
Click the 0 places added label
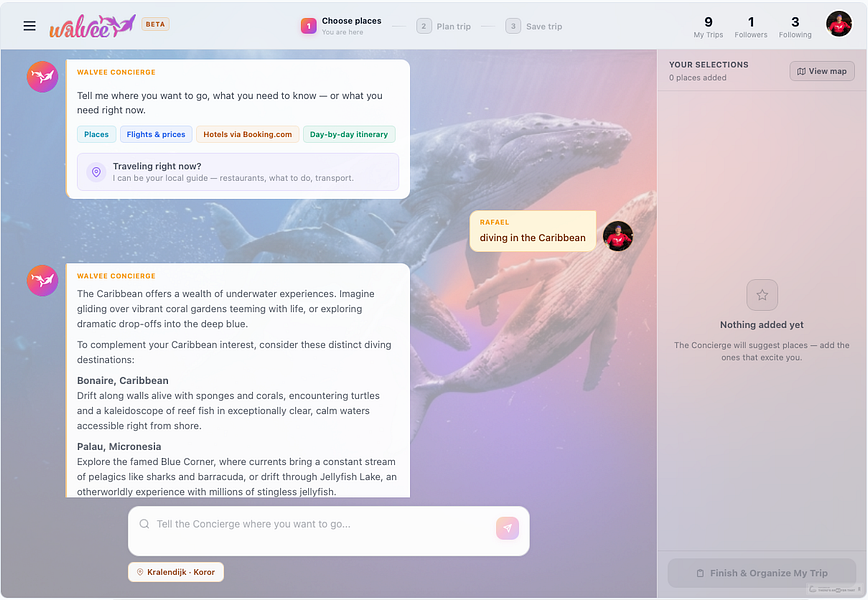(698, 78)
